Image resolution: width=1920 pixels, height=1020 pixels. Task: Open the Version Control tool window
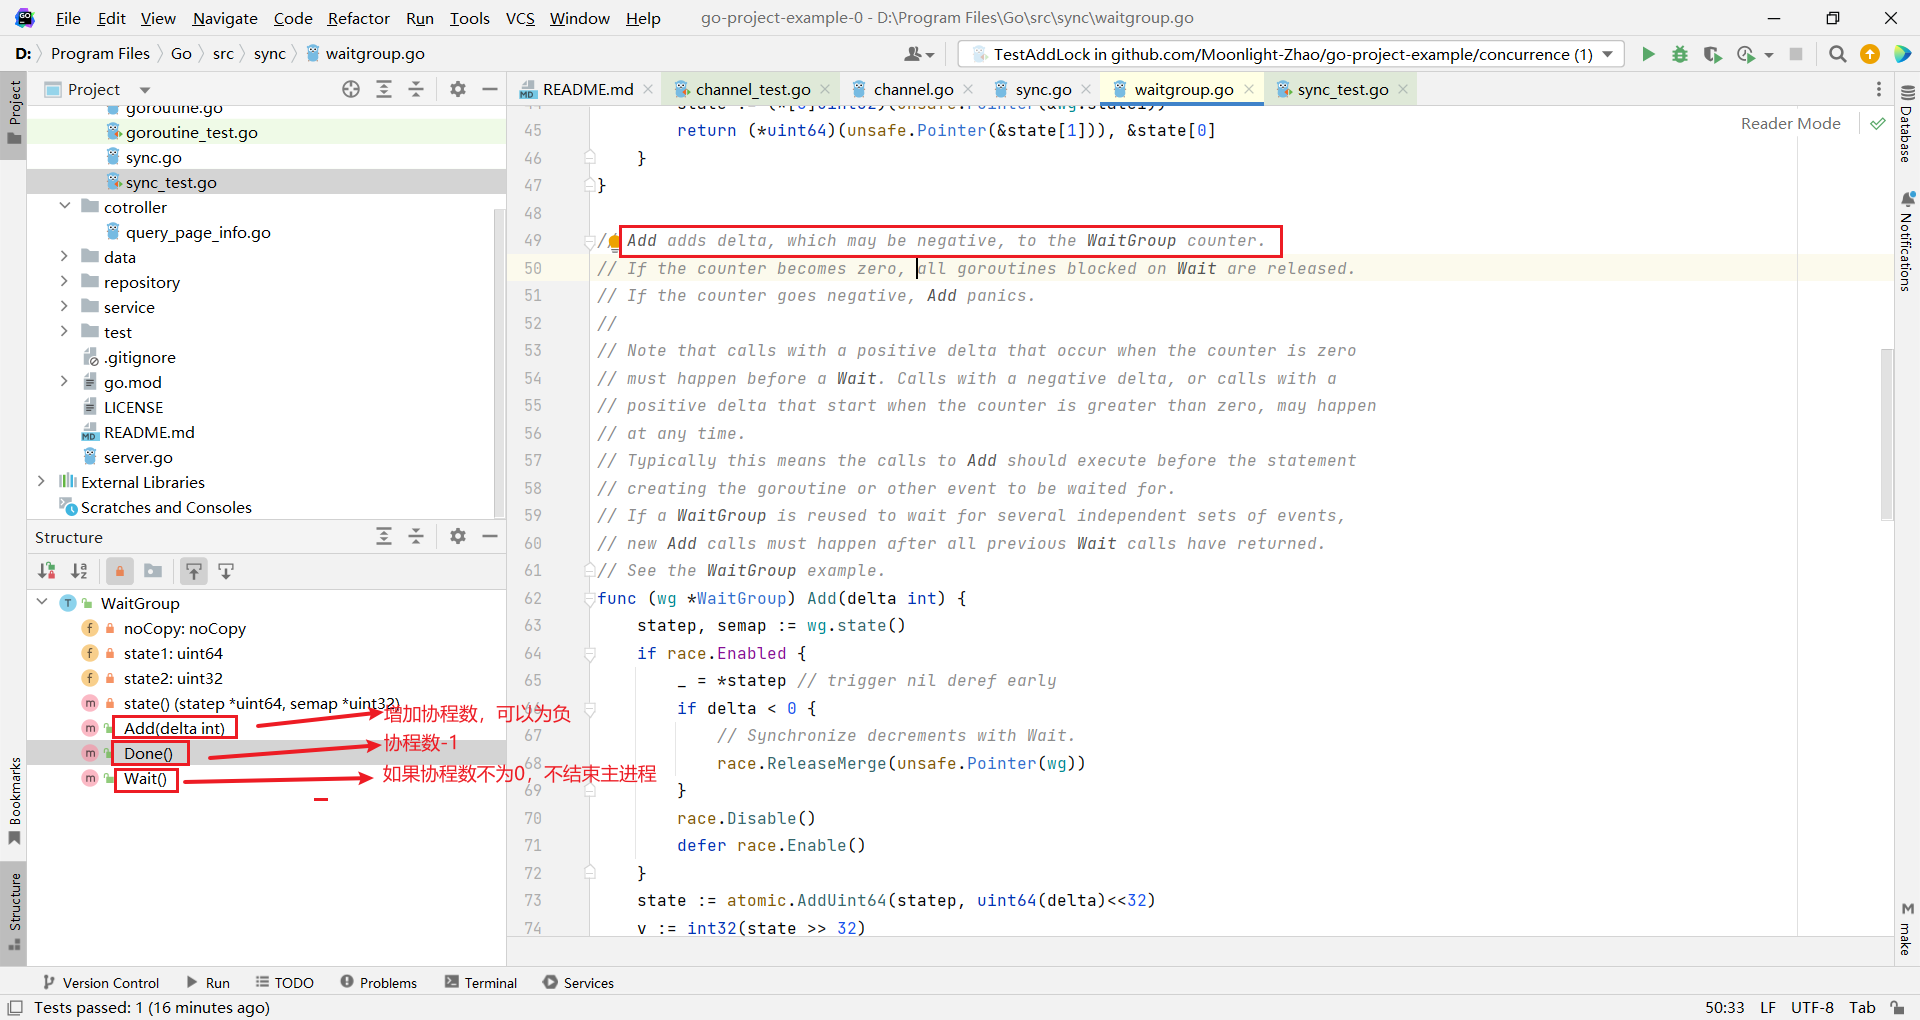pyautogui.click(x=101, y=982)
